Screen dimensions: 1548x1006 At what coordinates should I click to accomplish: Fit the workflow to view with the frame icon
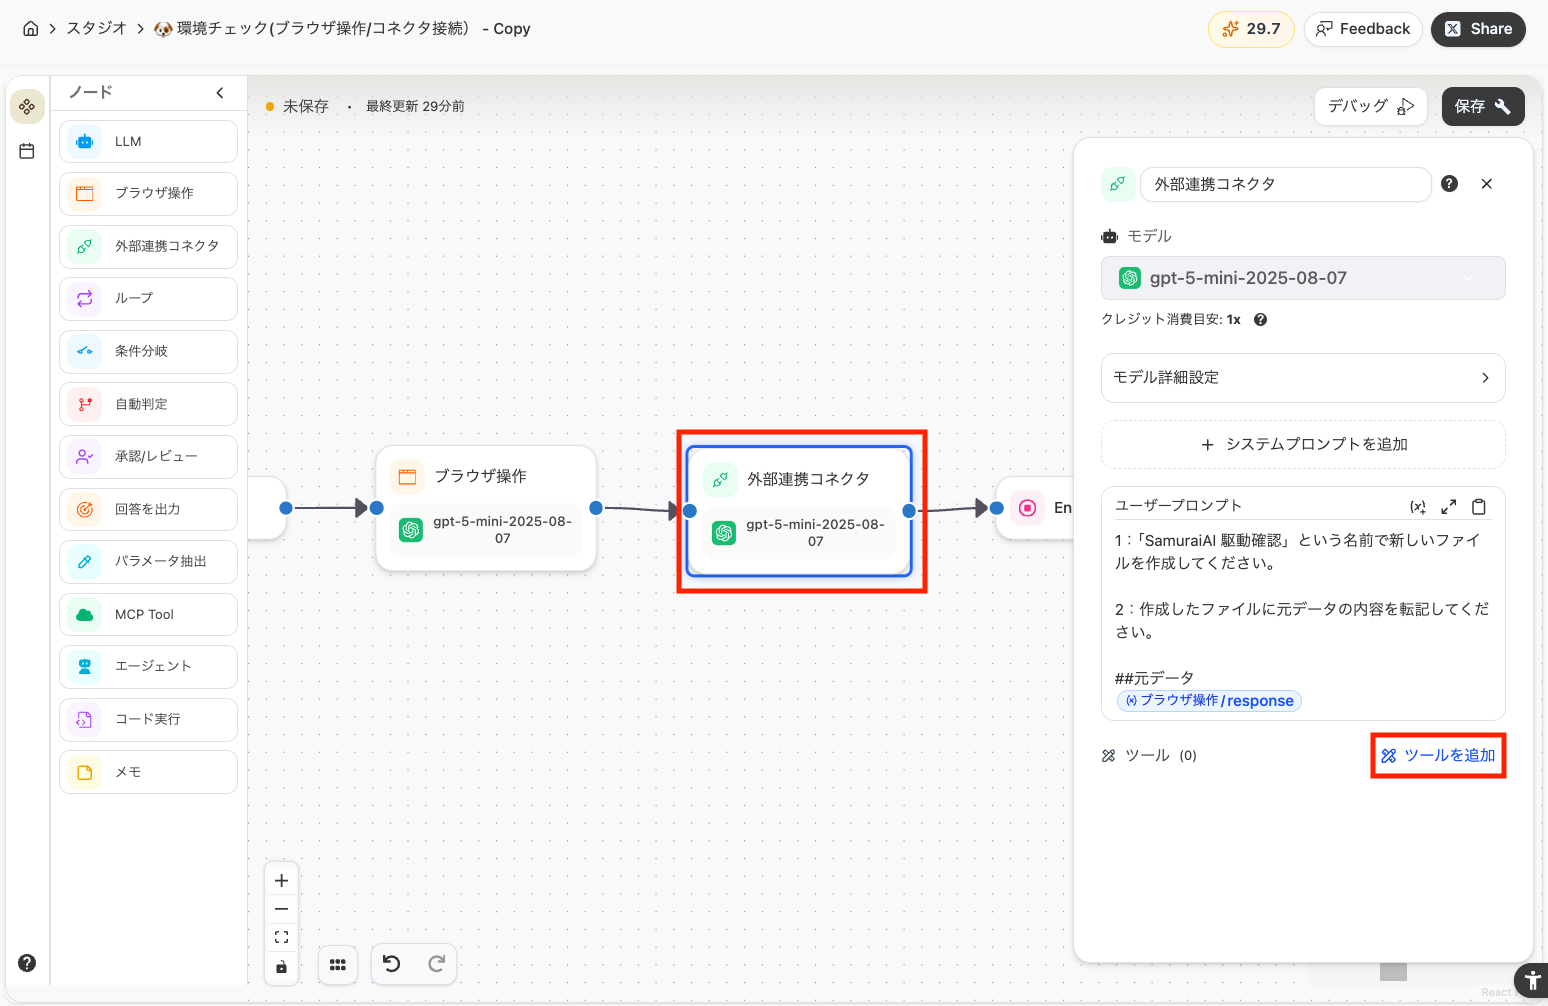281,936
